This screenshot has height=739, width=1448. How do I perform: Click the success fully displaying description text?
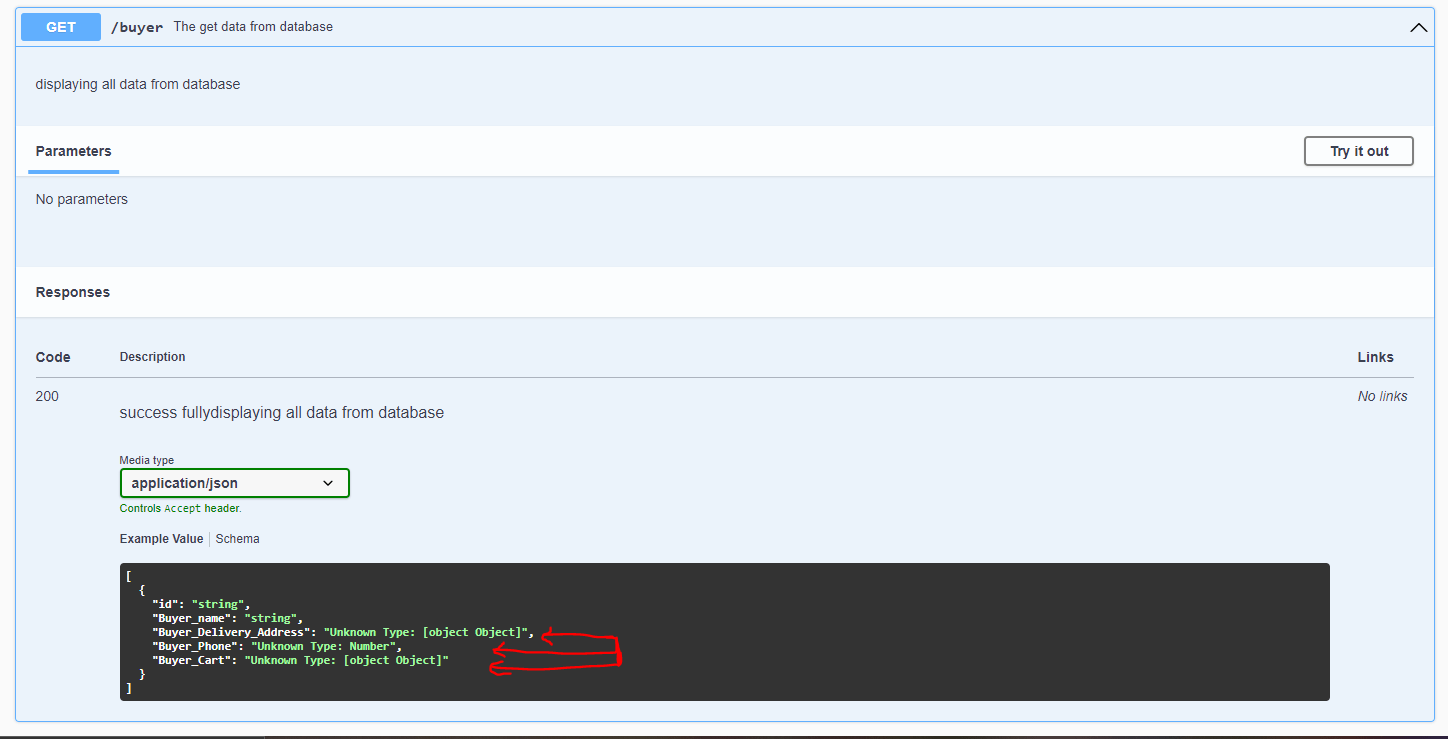click(281, 412)
